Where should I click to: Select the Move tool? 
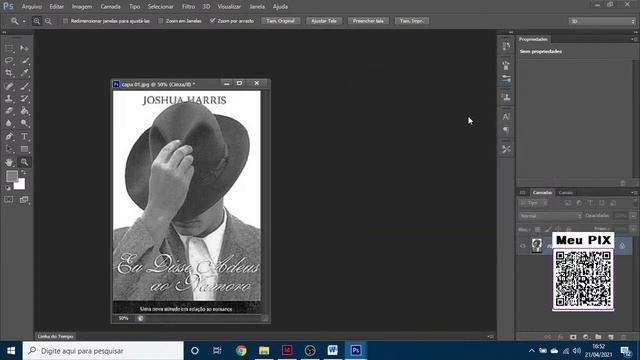[24, 48]
